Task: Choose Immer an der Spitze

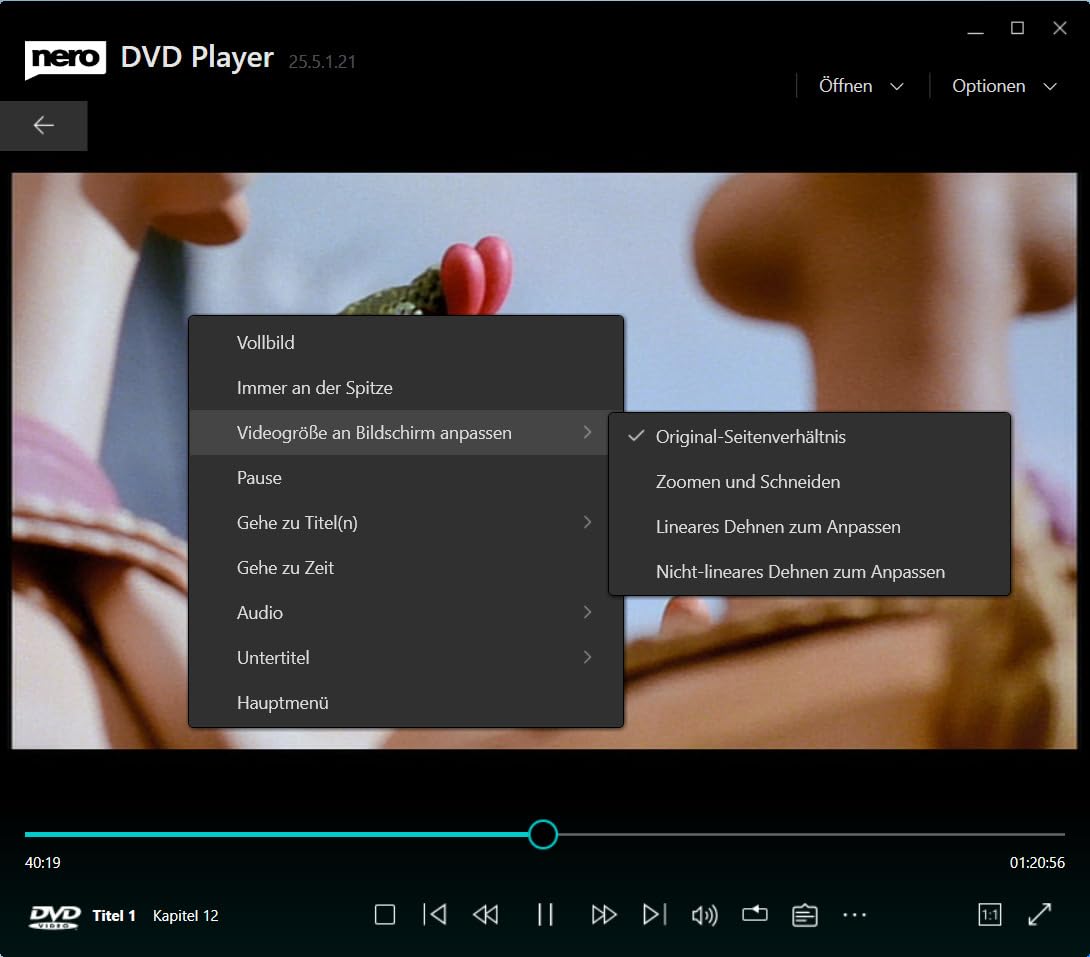Action: click(x=406, y=388)
